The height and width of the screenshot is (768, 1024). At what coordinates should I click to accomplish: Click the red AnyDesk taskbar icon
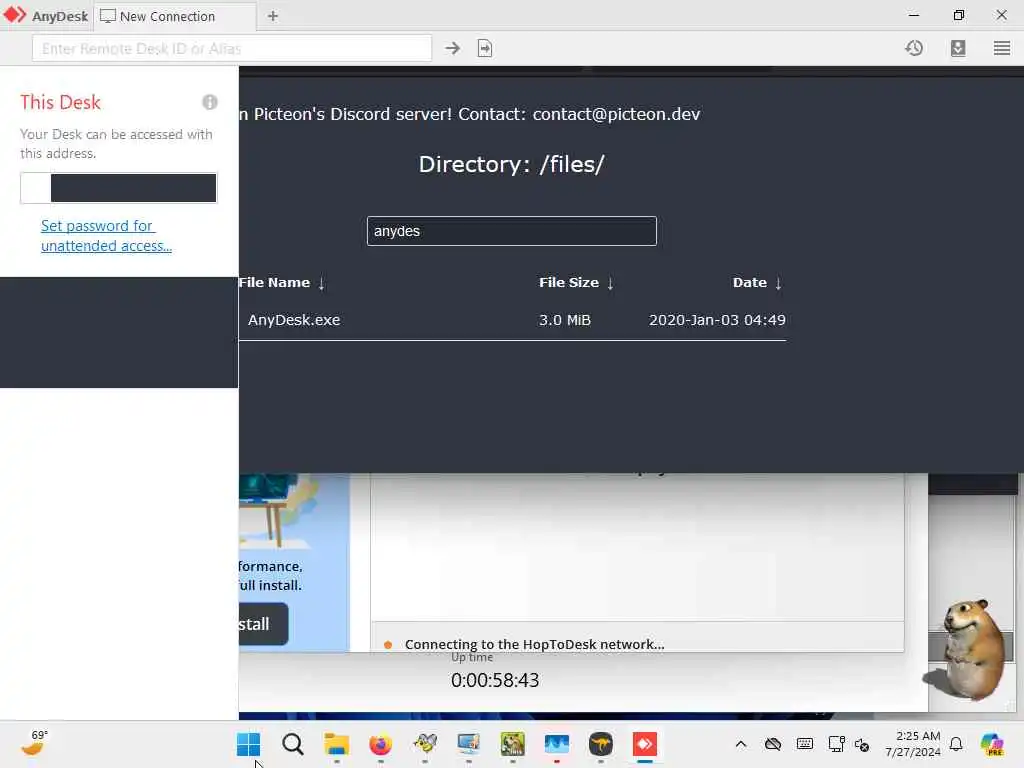click(645, 744)
